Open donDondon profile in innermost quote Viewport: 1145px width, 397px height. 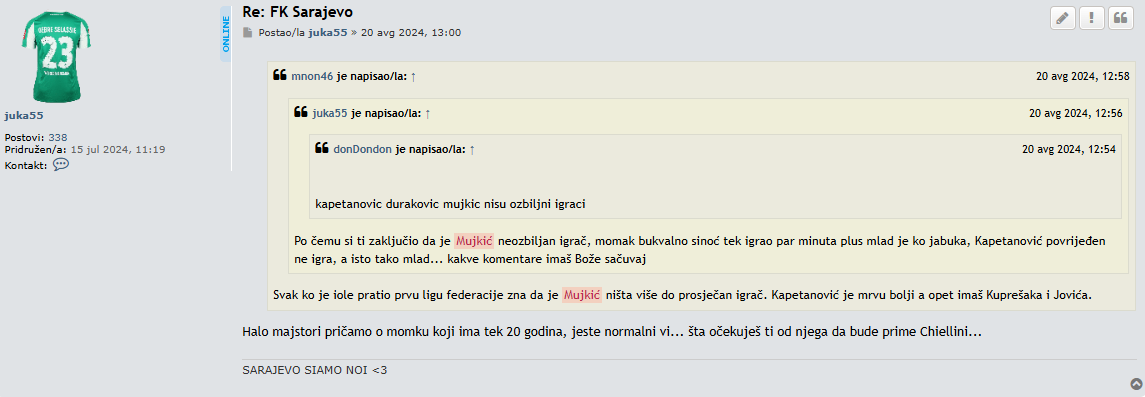click(x=363, y=149)
